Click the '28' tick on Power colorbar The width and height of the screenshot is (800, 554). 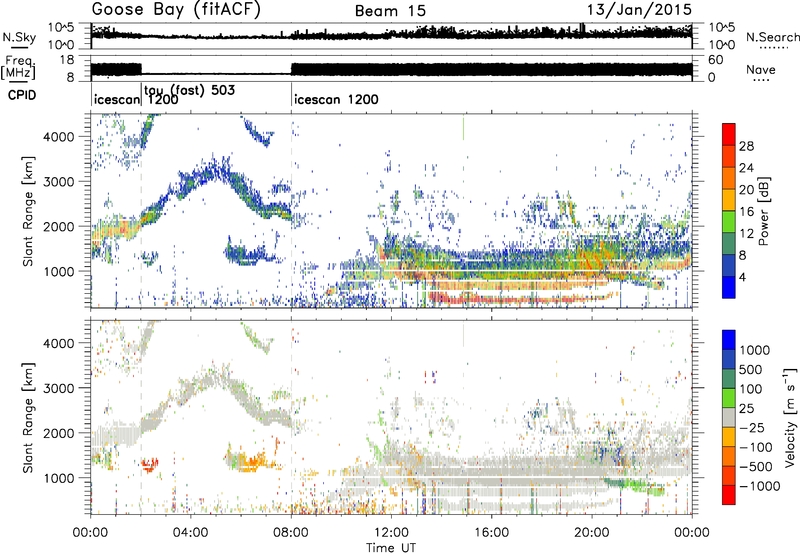coord(746,146)
